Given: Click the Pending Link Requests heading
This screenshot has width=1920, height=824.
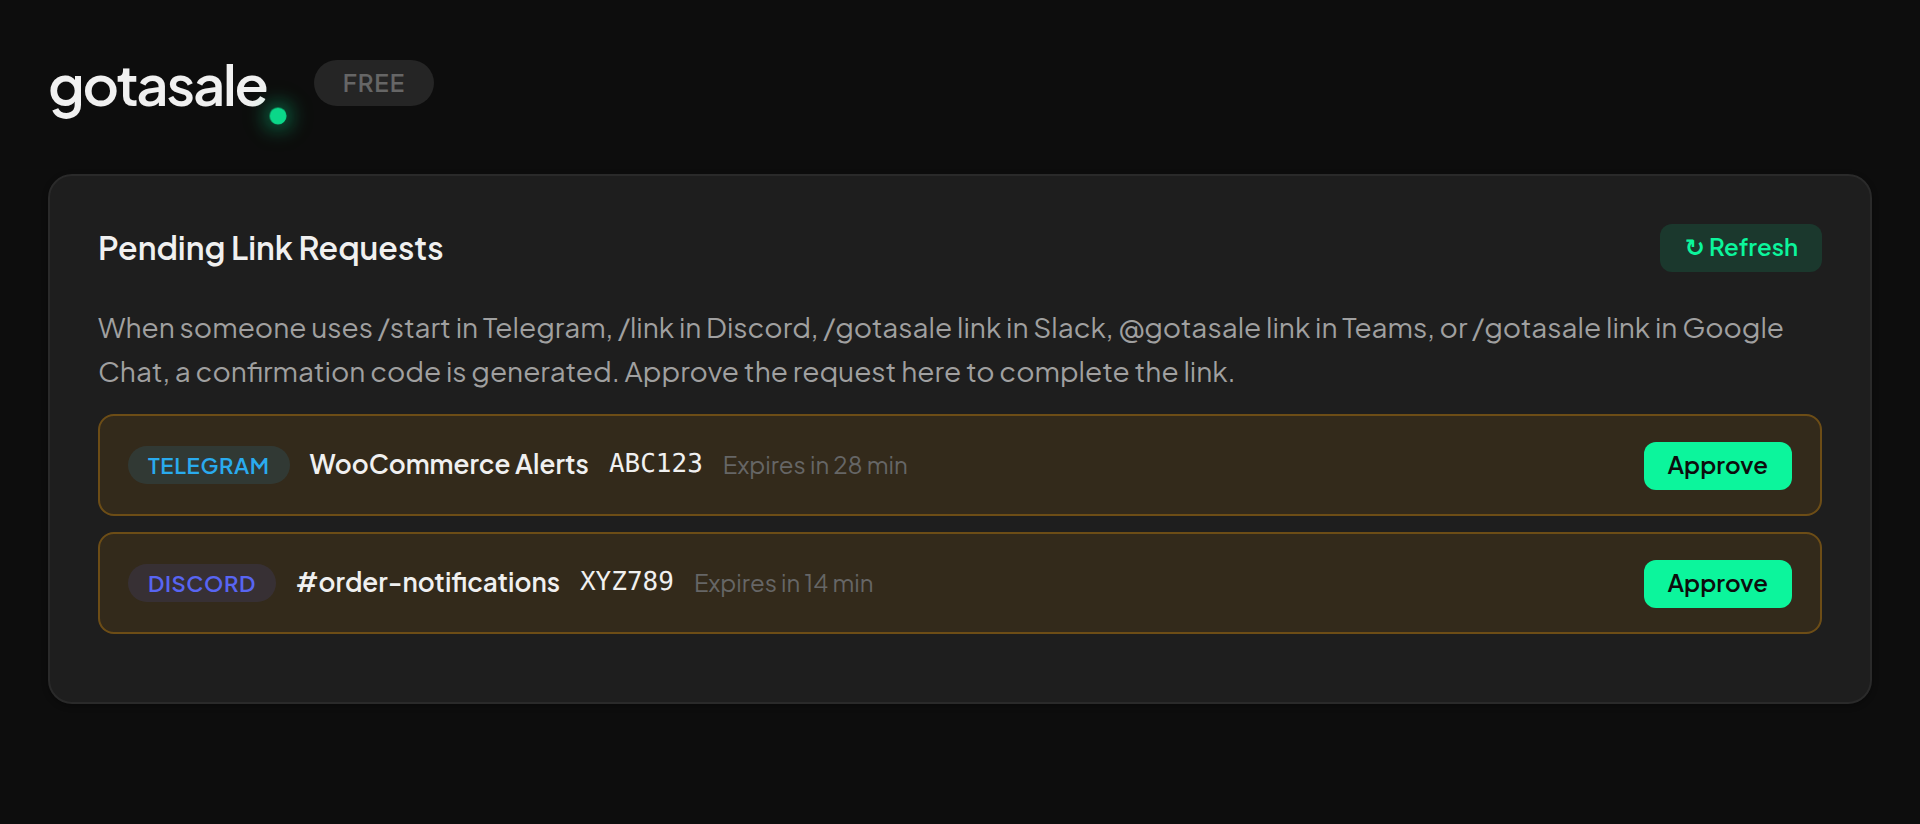Looking at the screenshot, I should (x=270, y=248).
